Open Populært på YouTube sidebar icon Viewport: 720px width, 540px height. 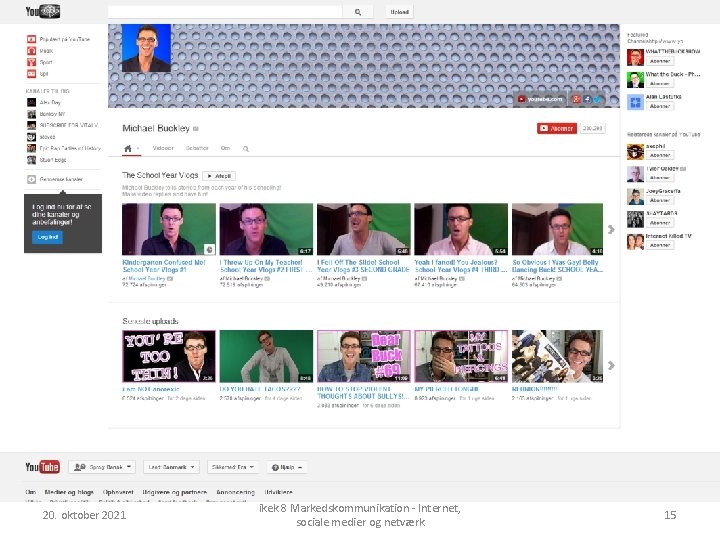pyautogui.click(x=31, y=39)
